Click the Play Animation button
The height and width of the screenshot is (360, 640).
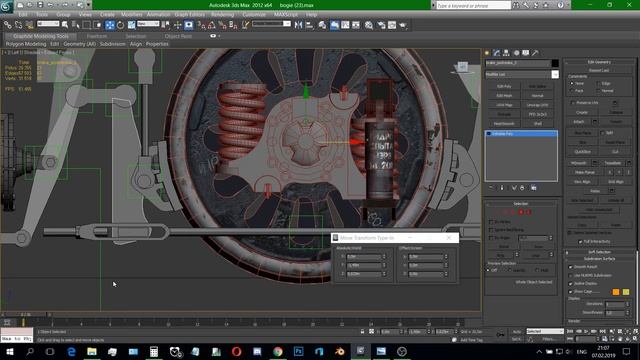point(586,331)
